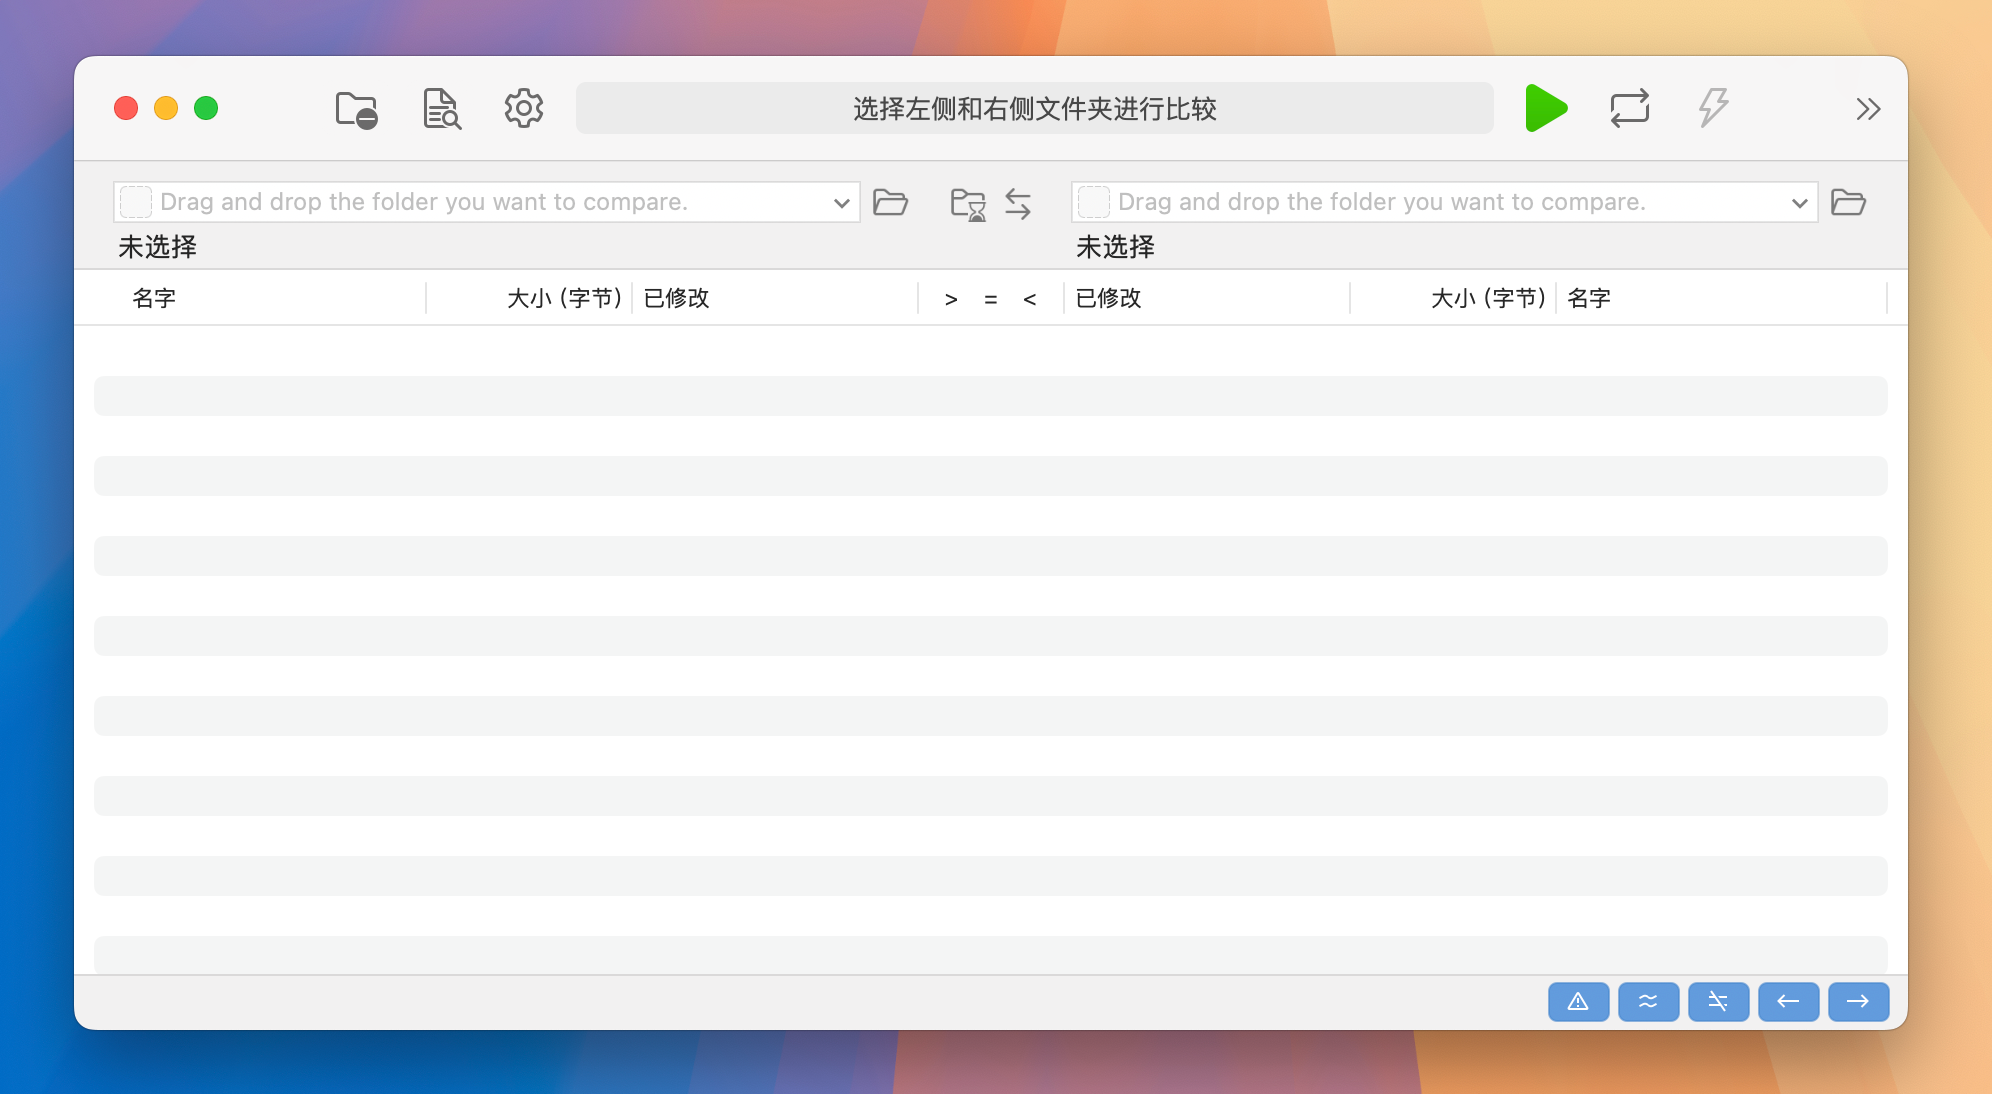Image resolution: width=1992 pixels, height=1094 pixels.
Task: Click the left 未选择 label
Action: coord(157,246)
